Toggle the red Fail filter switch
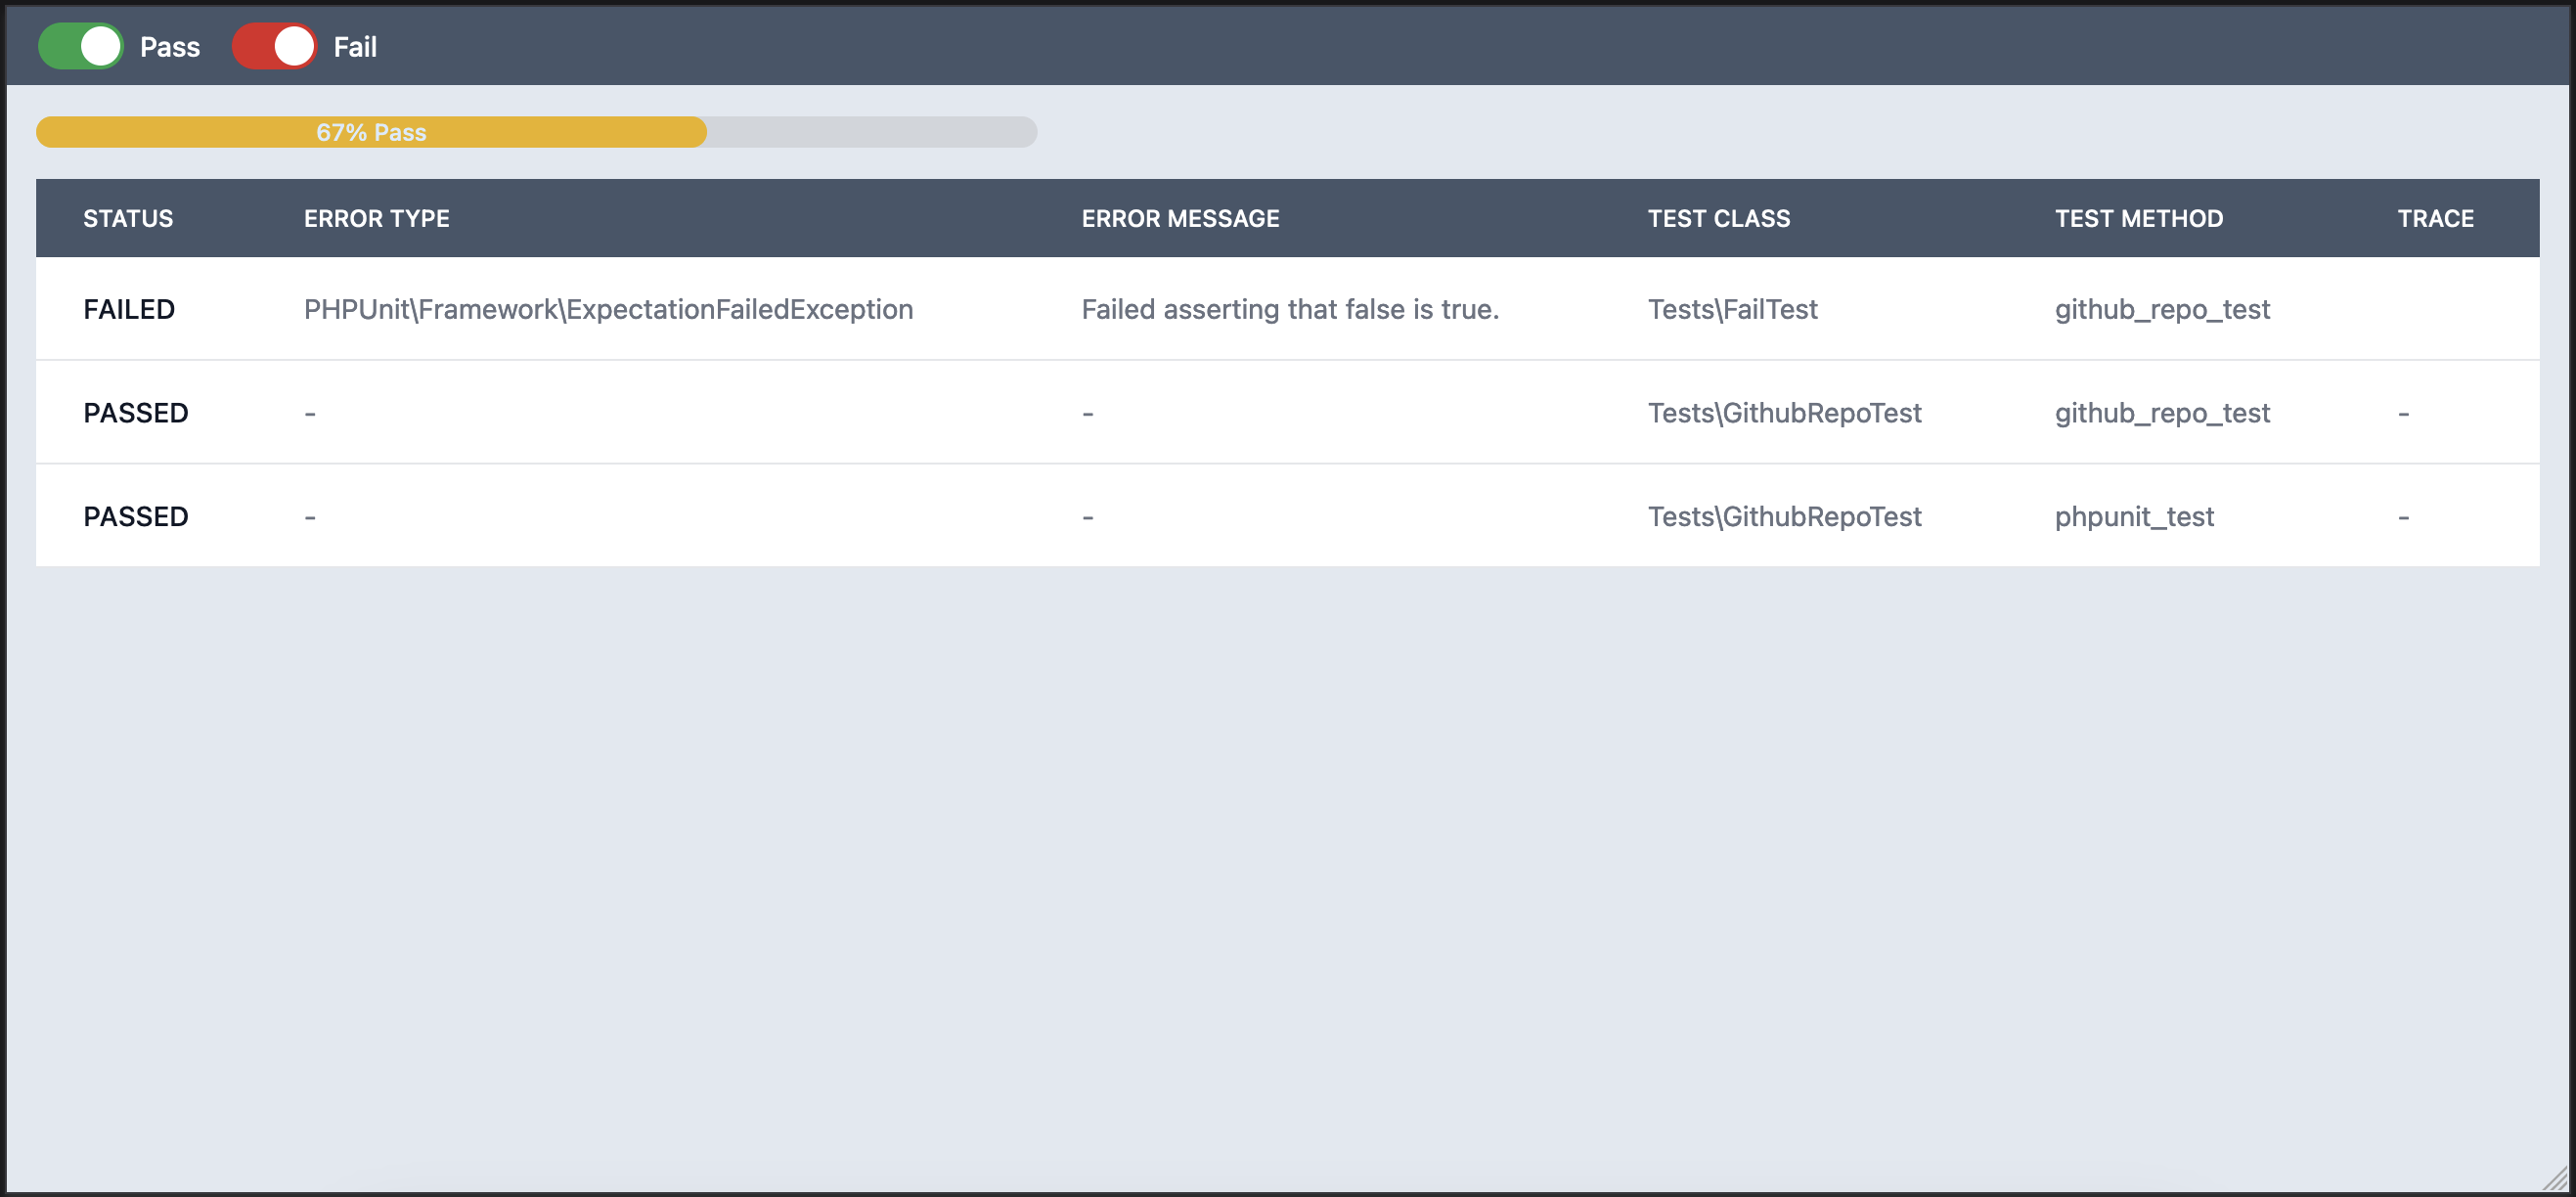 click(274, 46)
